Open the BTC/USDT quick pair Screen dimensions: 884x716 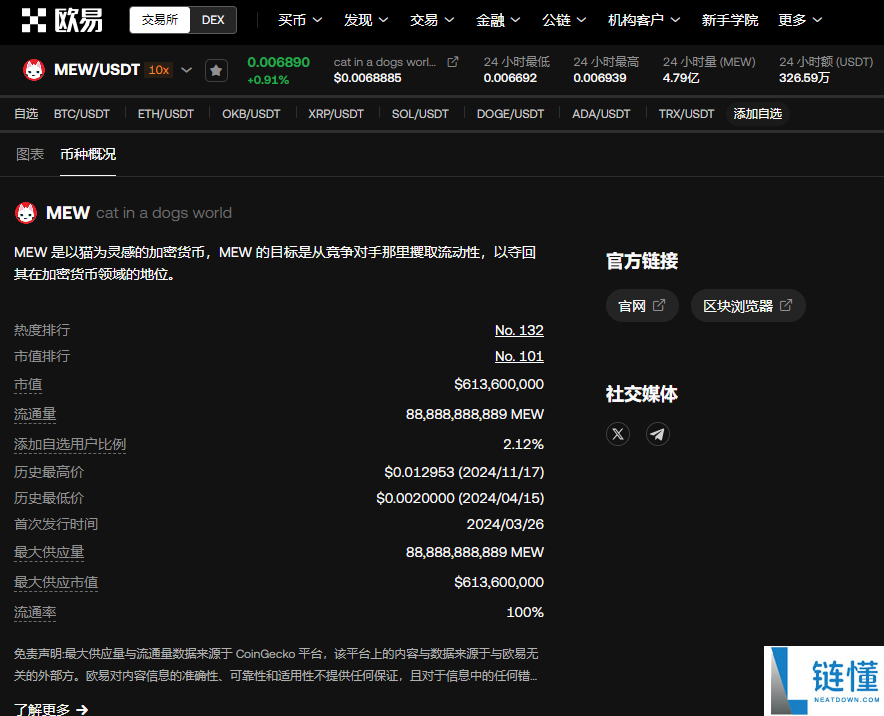82,114
